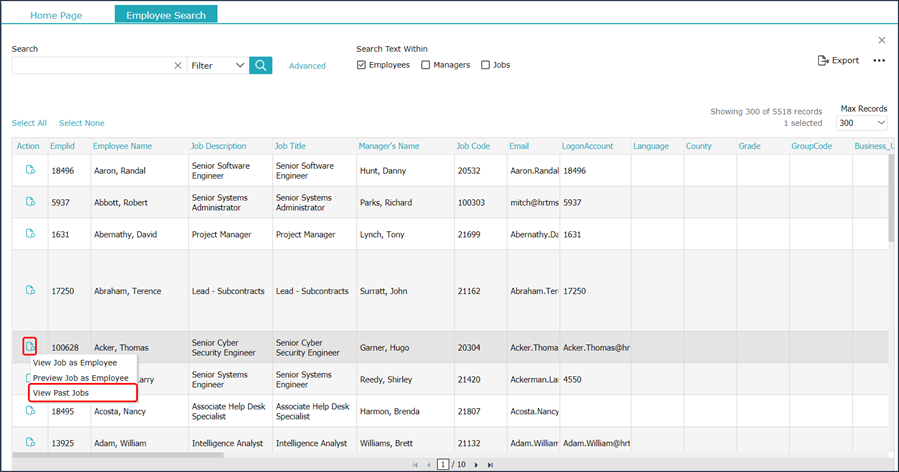Expand the Filter dropdown
Image resolution: width=899 pixels, height=472 pixels.
pyautogui.click(x=217, y=66)
